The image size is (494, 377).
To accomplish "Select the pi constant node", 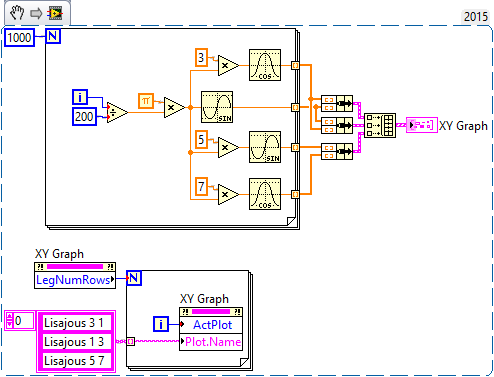I will pos(146,101).
